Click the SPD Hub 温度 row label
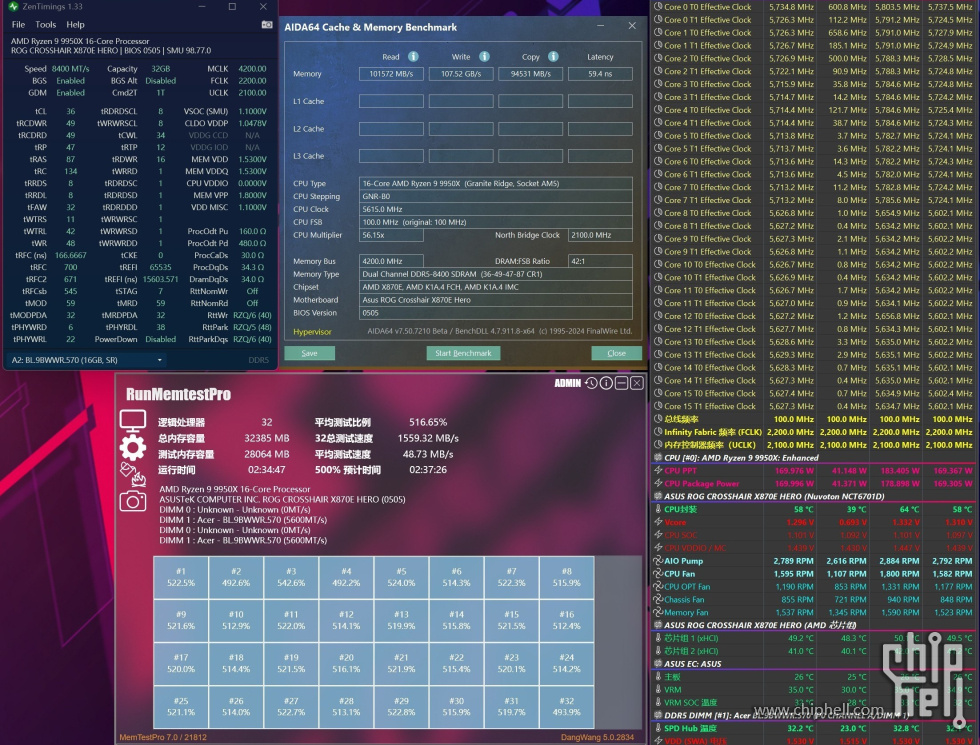The height and width of the screenshot is (745, 980). click(690, 728)
